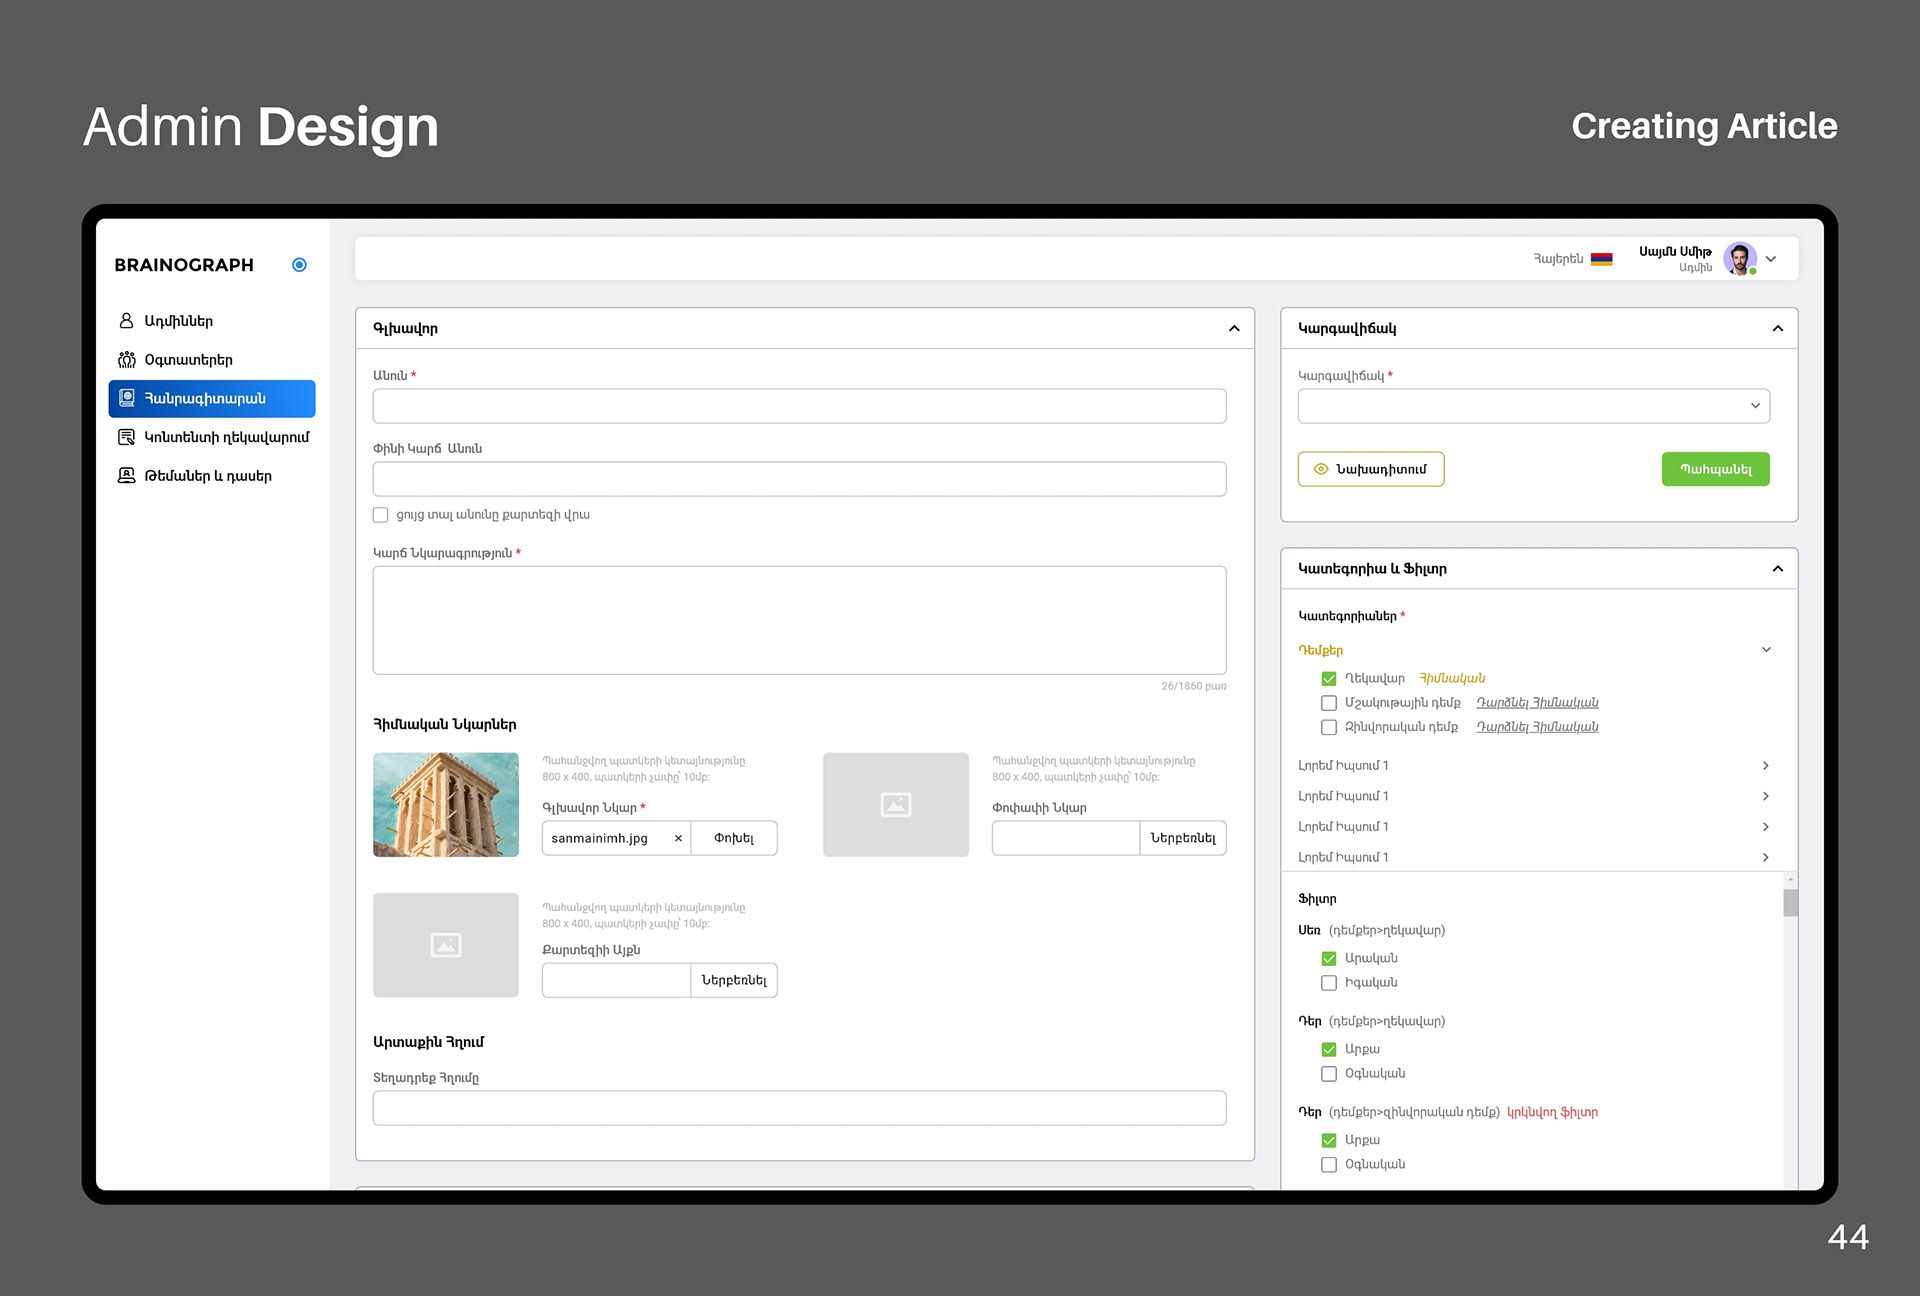The width and height of the screenshot is (1920, 1296).
Task: Check the Մշակութային դեմք category checkbox
Action: click(1329, 703)
